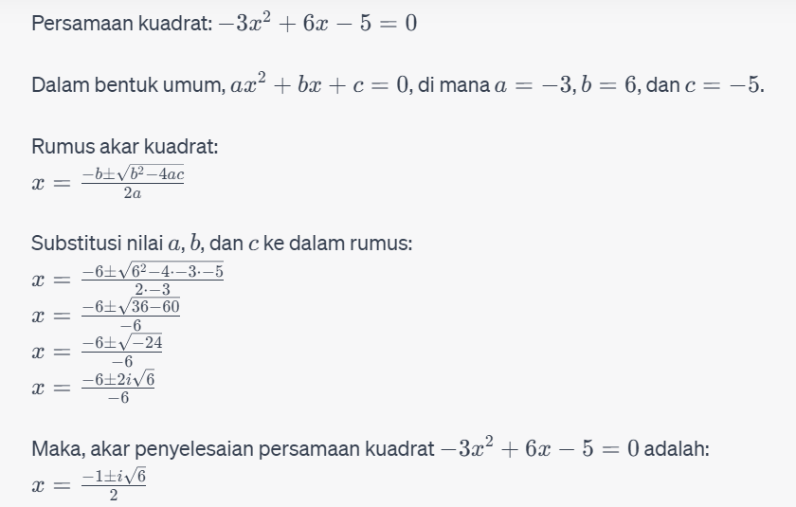Click the a = -3 coefficient value
Screen dimensions: 796x507
click(534, 85)
